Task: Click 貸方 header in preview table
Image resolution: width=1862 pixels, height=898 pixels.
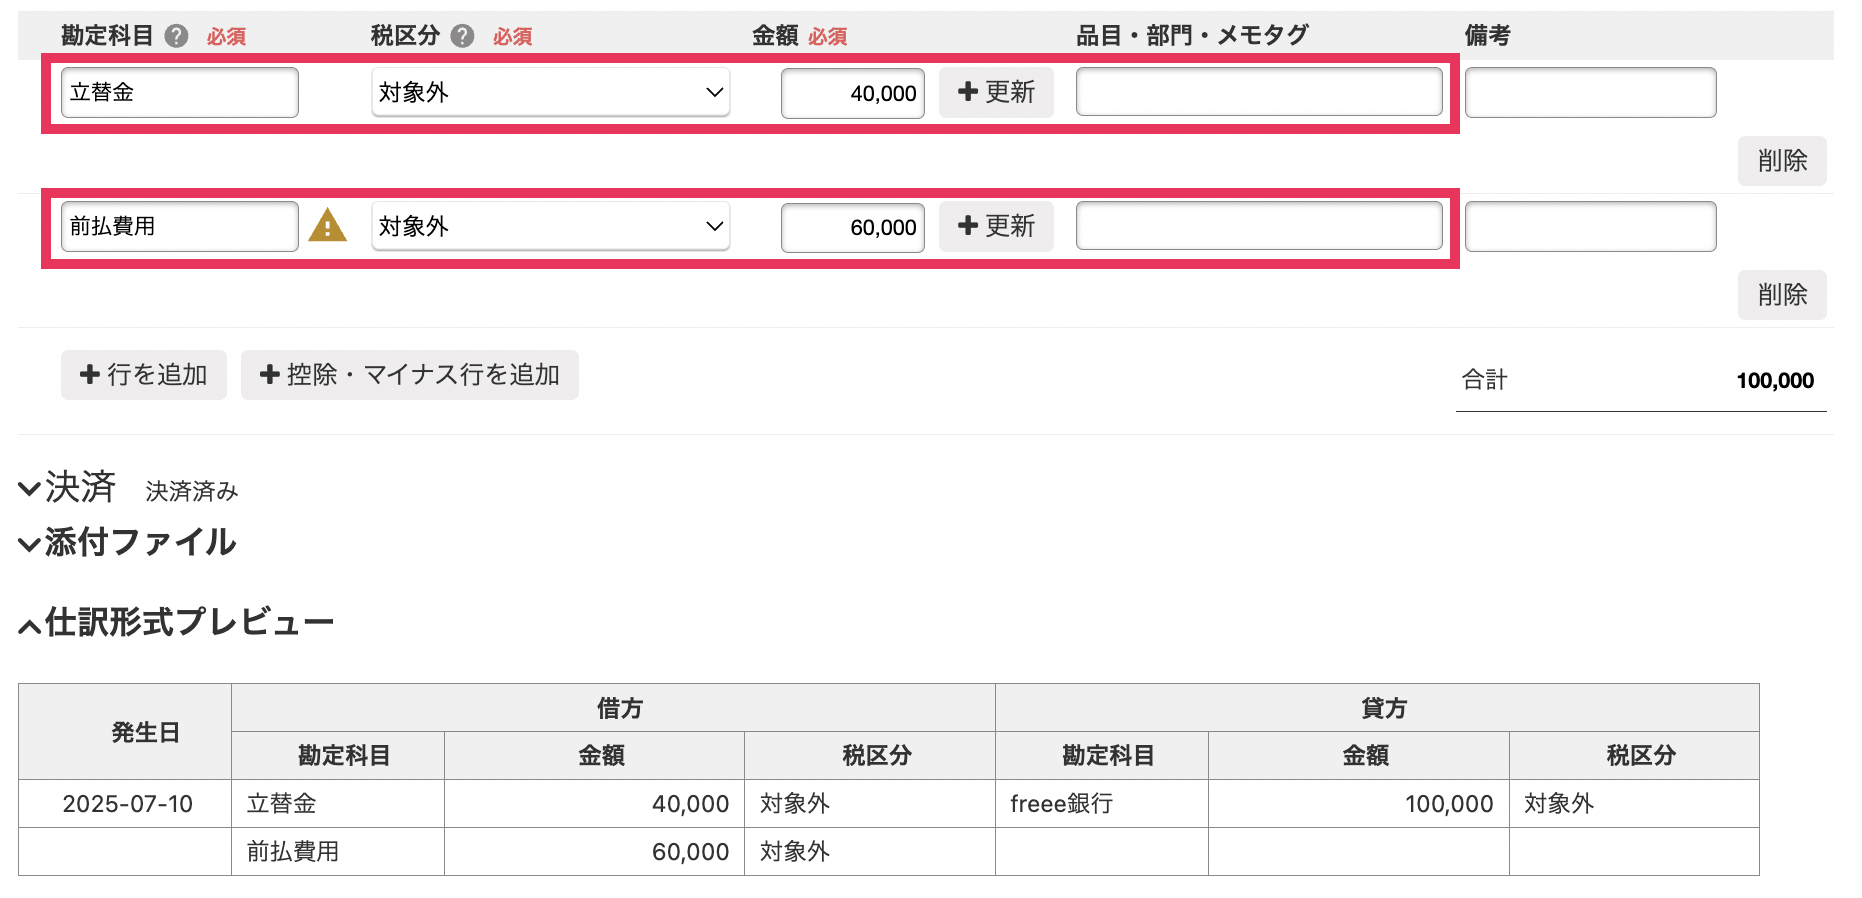Action: coord(1378,708)
